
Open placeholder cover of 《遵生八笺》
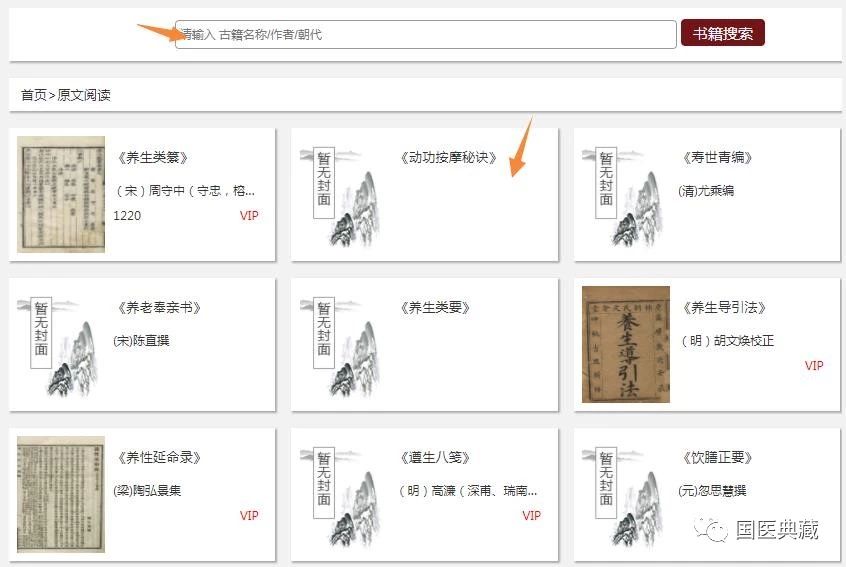click(x=343, y=495)
